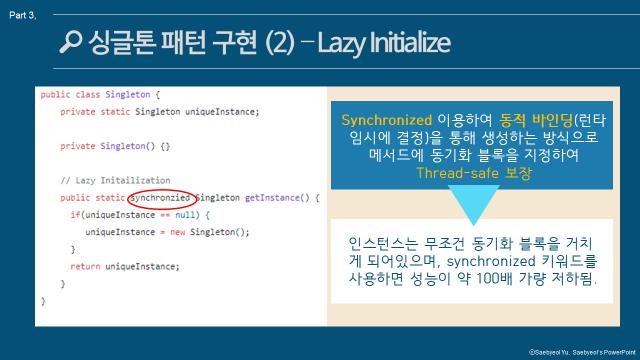Click the yellow 'Synchronized' word in blue box
640x360 pixels.
387,120
